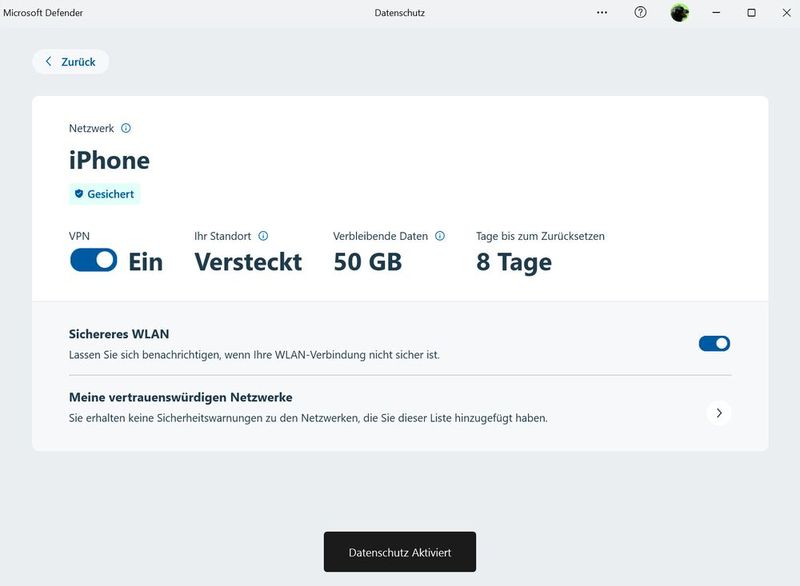
Task: Click the Gesichert status badge
Action: [x=105, y=194]
